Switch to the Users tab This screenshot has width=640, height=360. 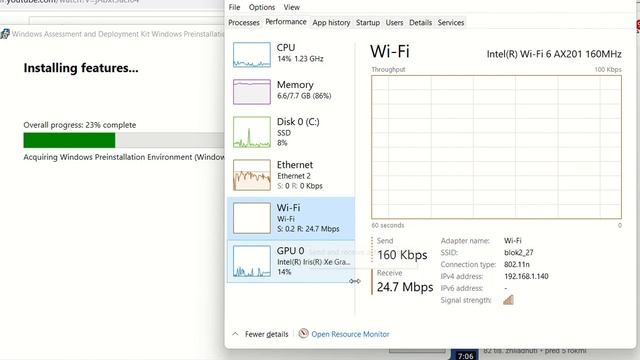(x=394, y=23)
